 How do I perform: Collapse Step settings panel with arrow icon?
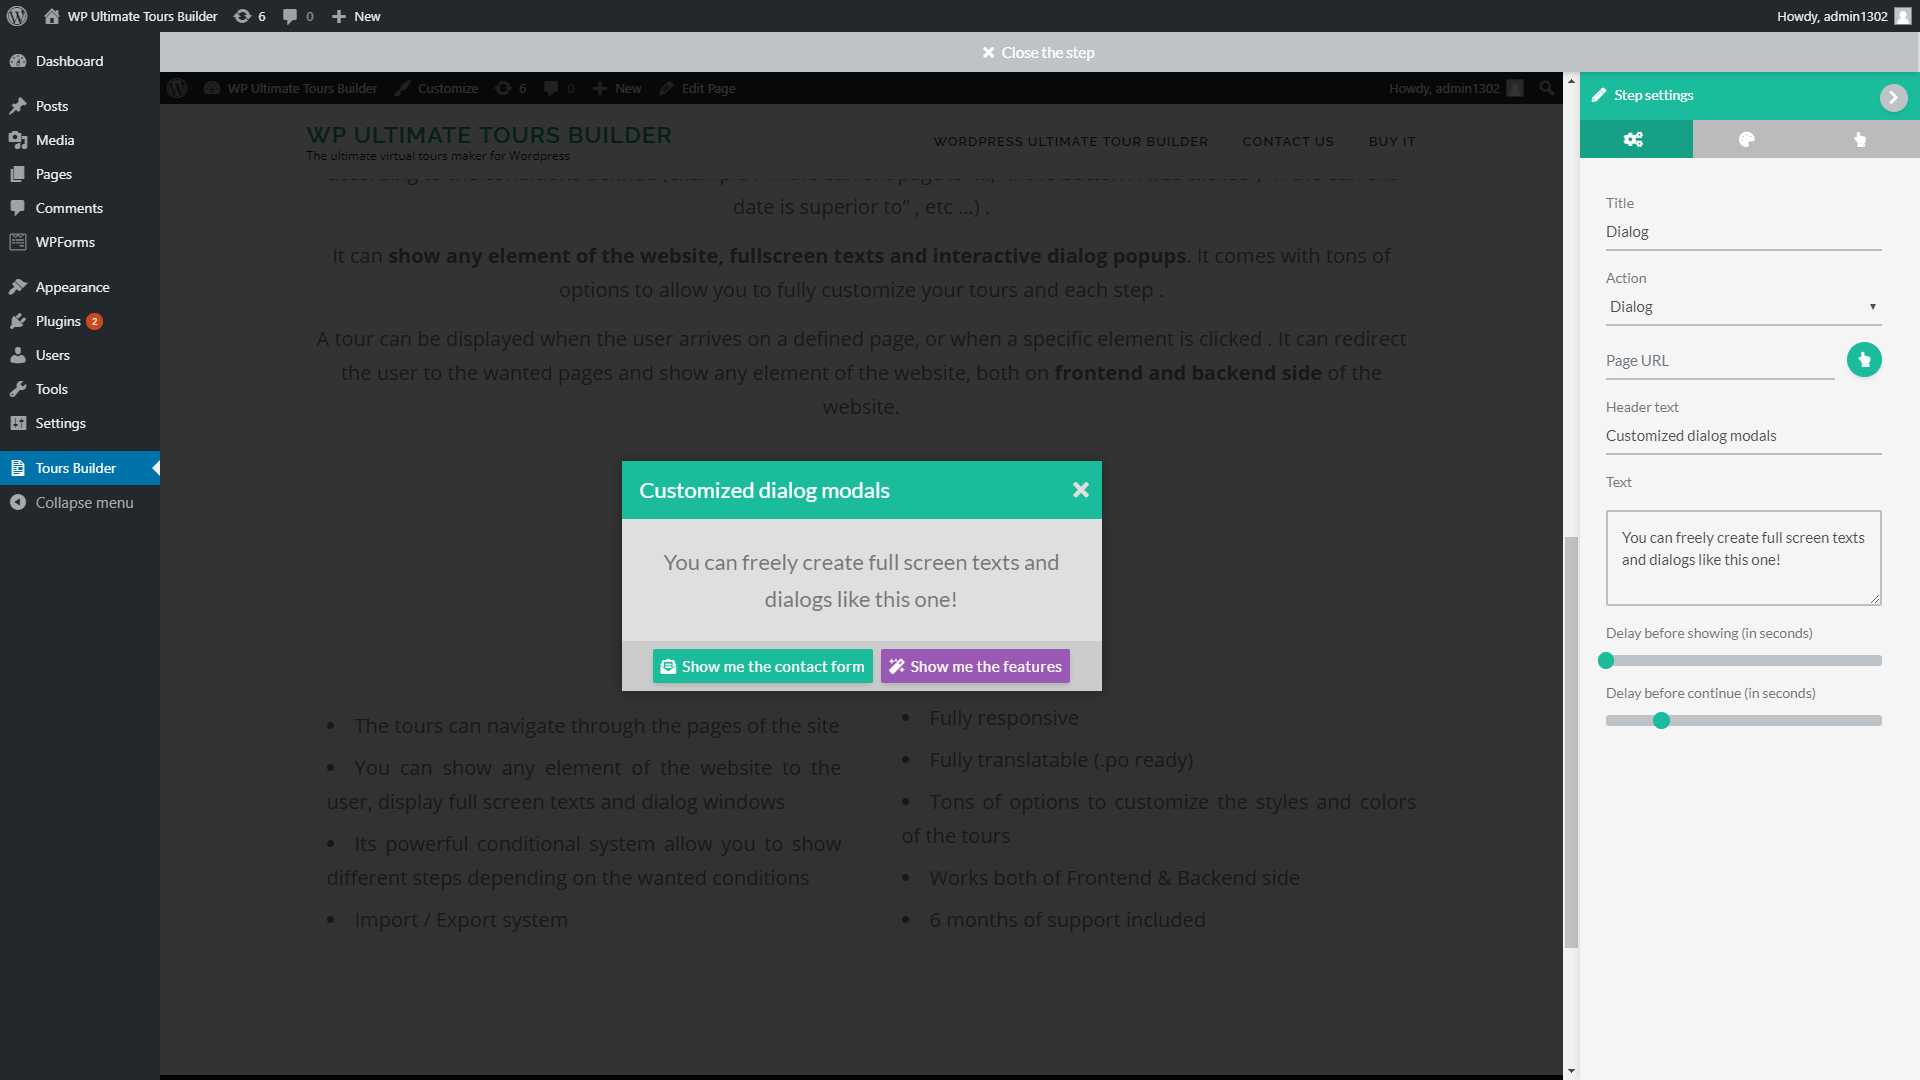click(1892, 97)
